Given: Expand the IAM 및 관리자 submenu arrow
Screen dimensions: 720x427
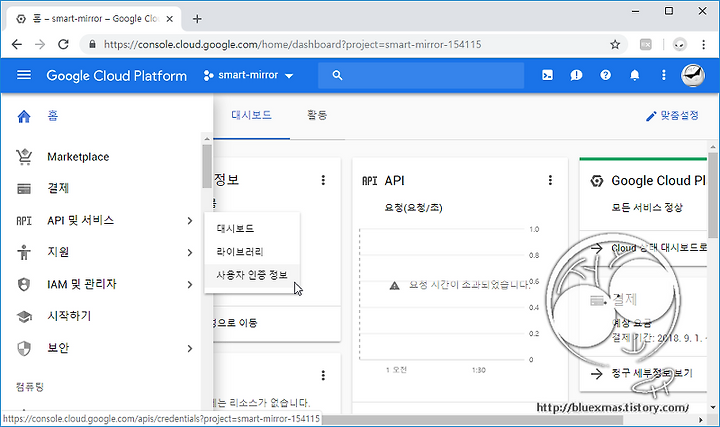Looking at the screenshot, I should (x=190, y=285).
